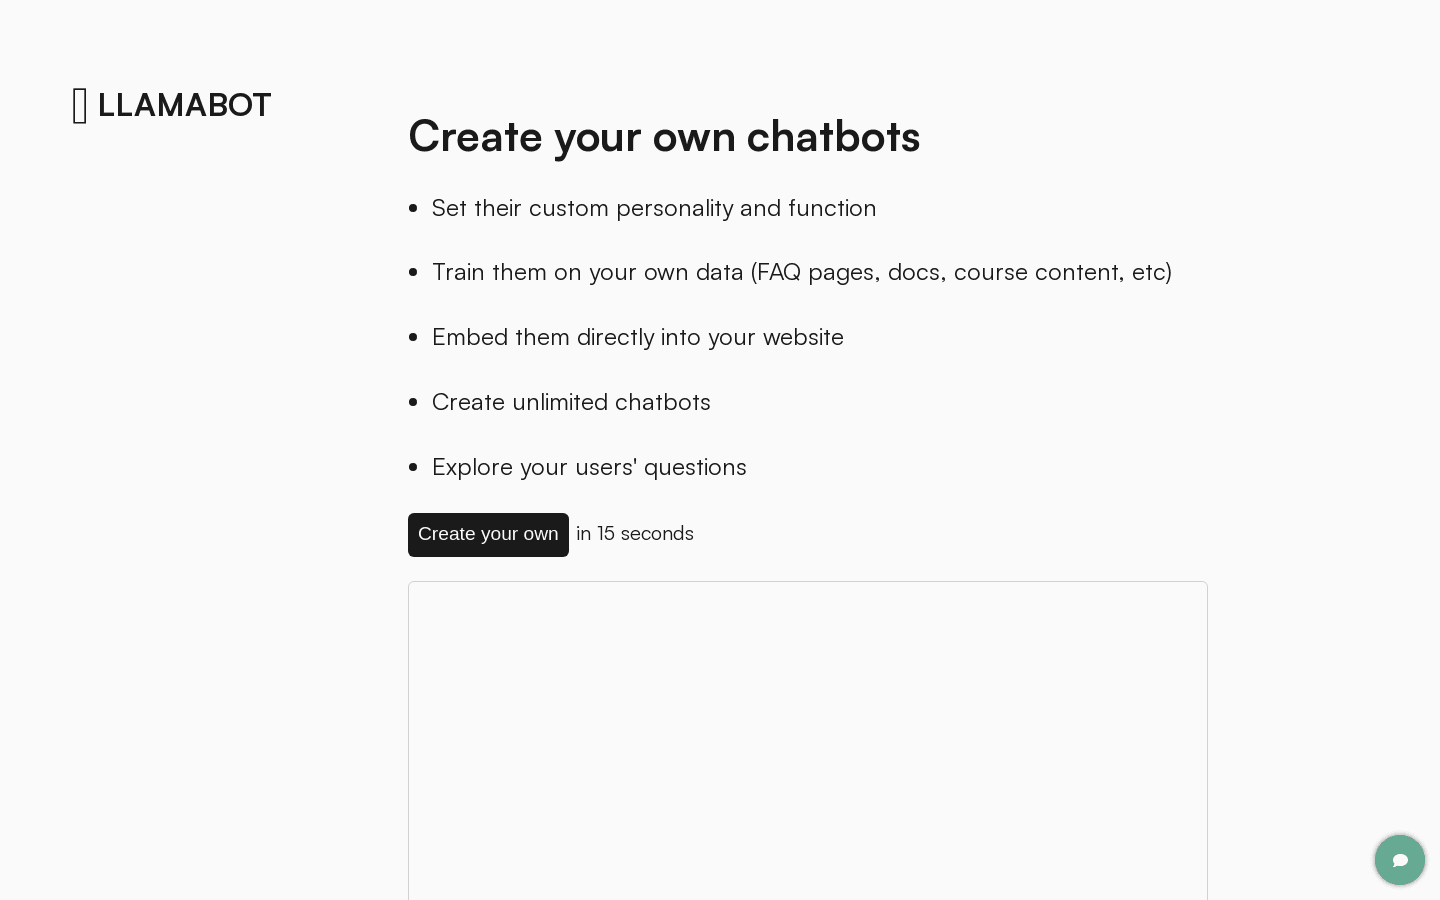Click "(FAQ pages, docs, course content, etc)" text

pos(961,272)
